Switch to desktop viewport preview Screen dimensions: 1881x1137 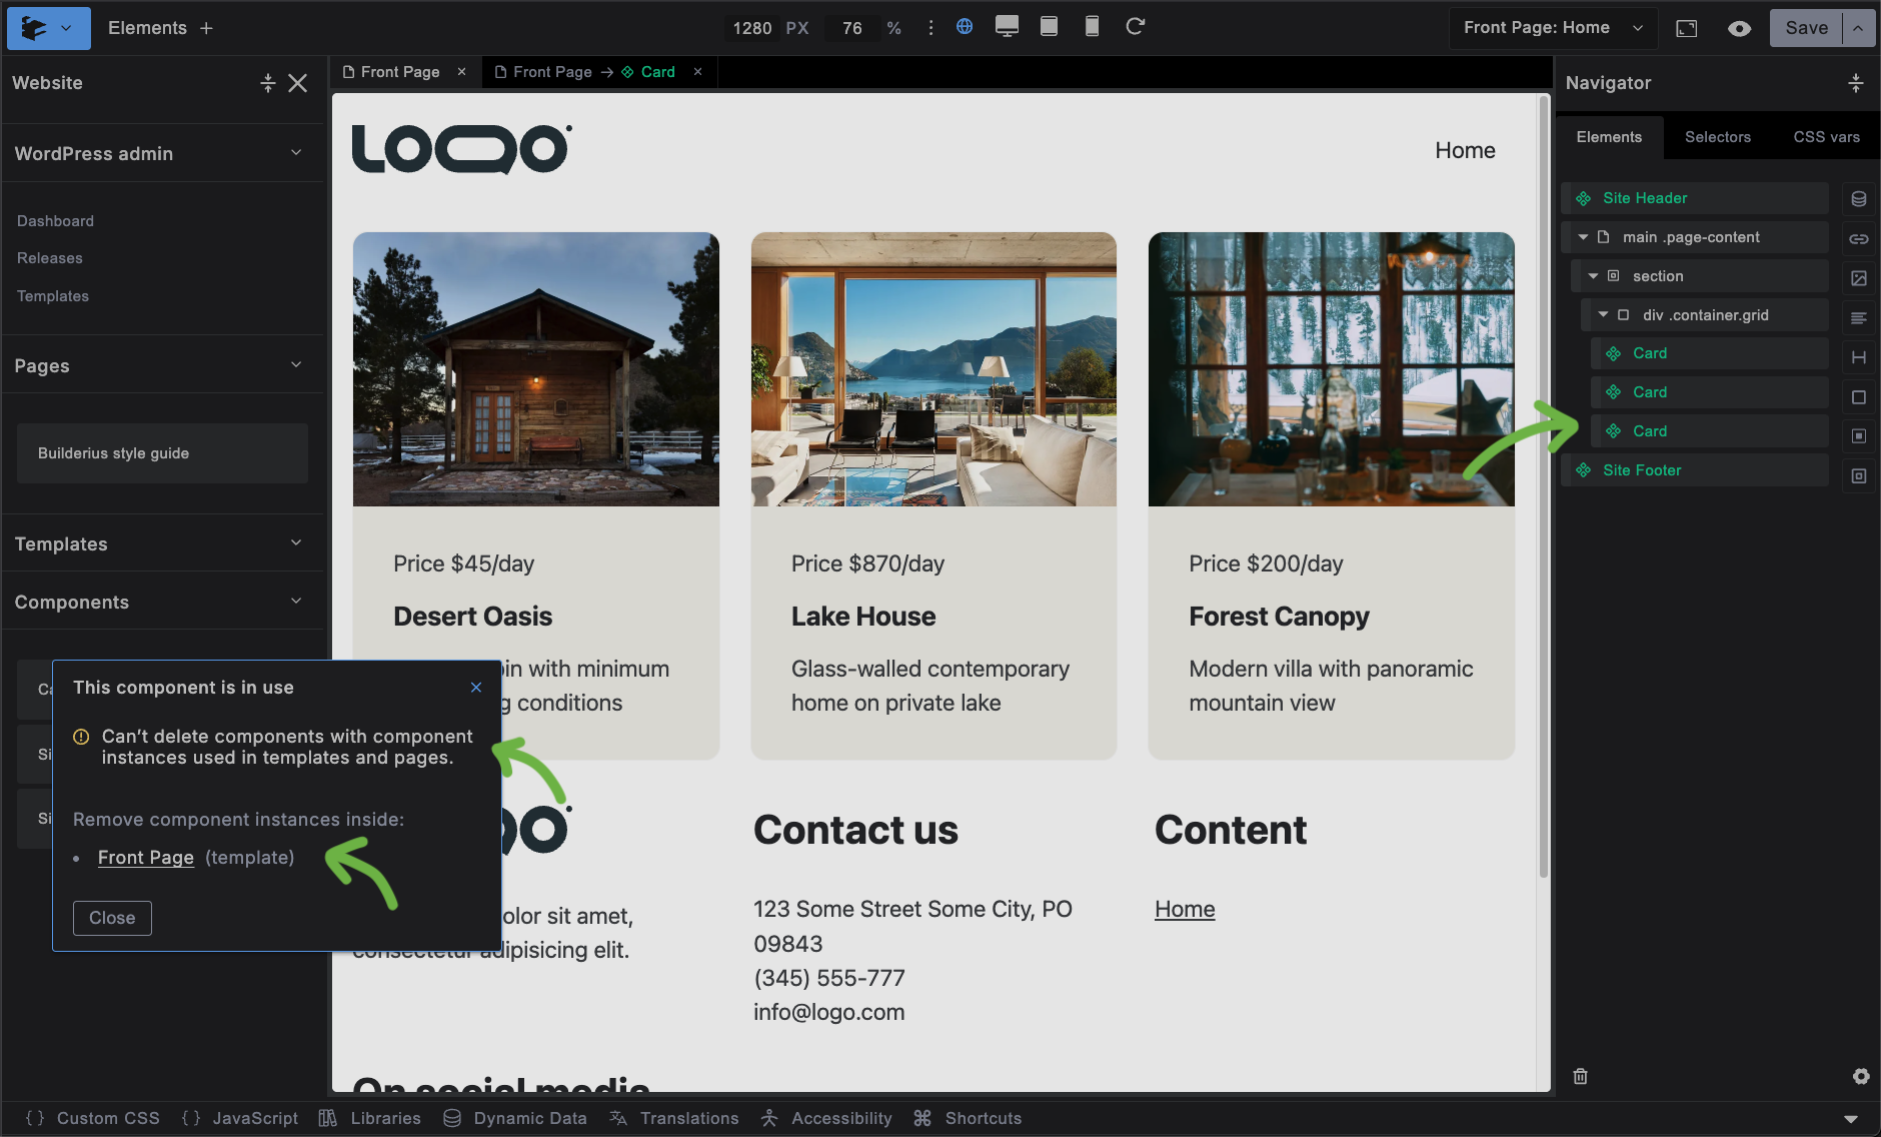[1006, 27]
